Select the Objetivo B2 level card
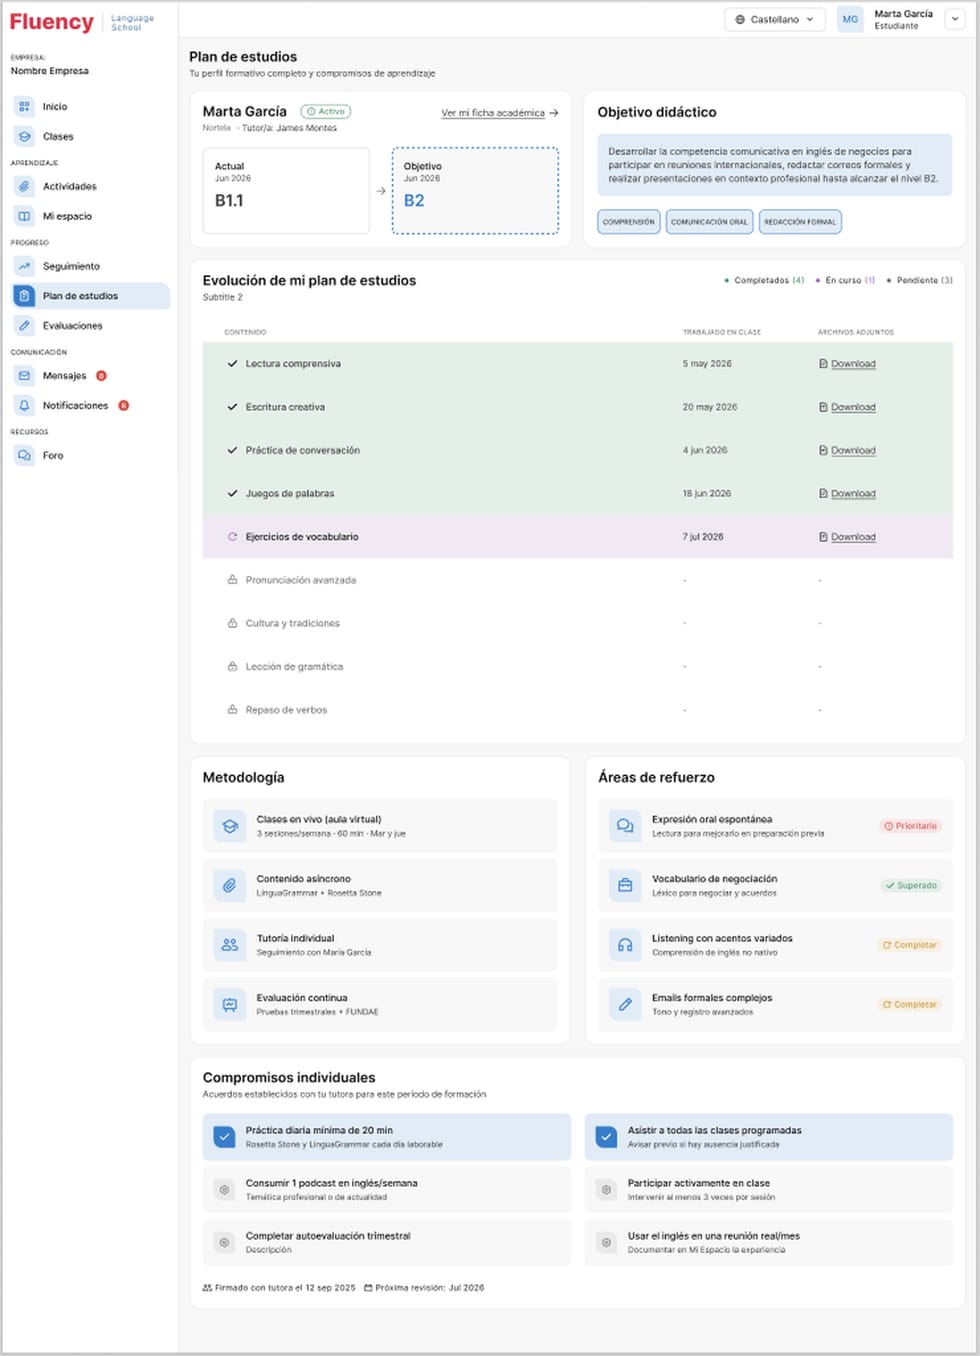 [475, 191]
